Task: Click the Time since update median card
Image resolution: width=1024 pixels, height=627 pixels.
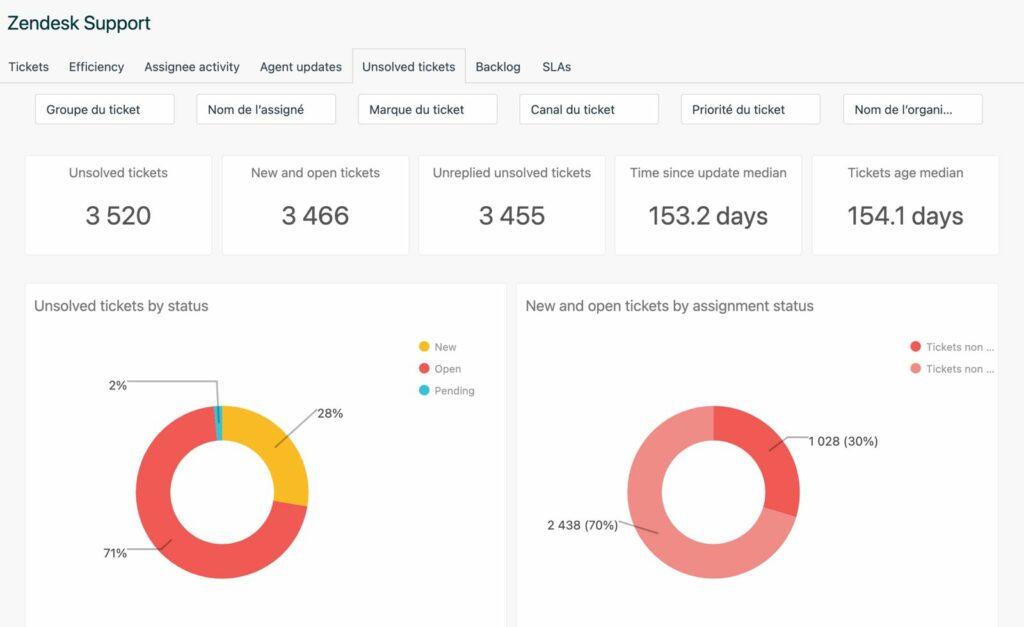Action: (708, 204)
